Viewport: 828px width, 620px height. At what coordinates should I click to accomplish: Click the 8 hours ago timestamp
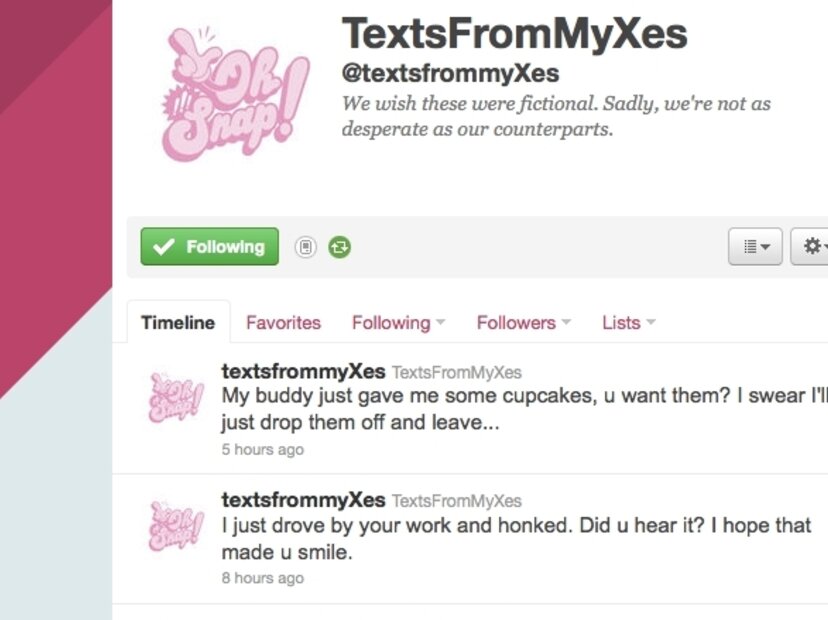coord(262,578)
